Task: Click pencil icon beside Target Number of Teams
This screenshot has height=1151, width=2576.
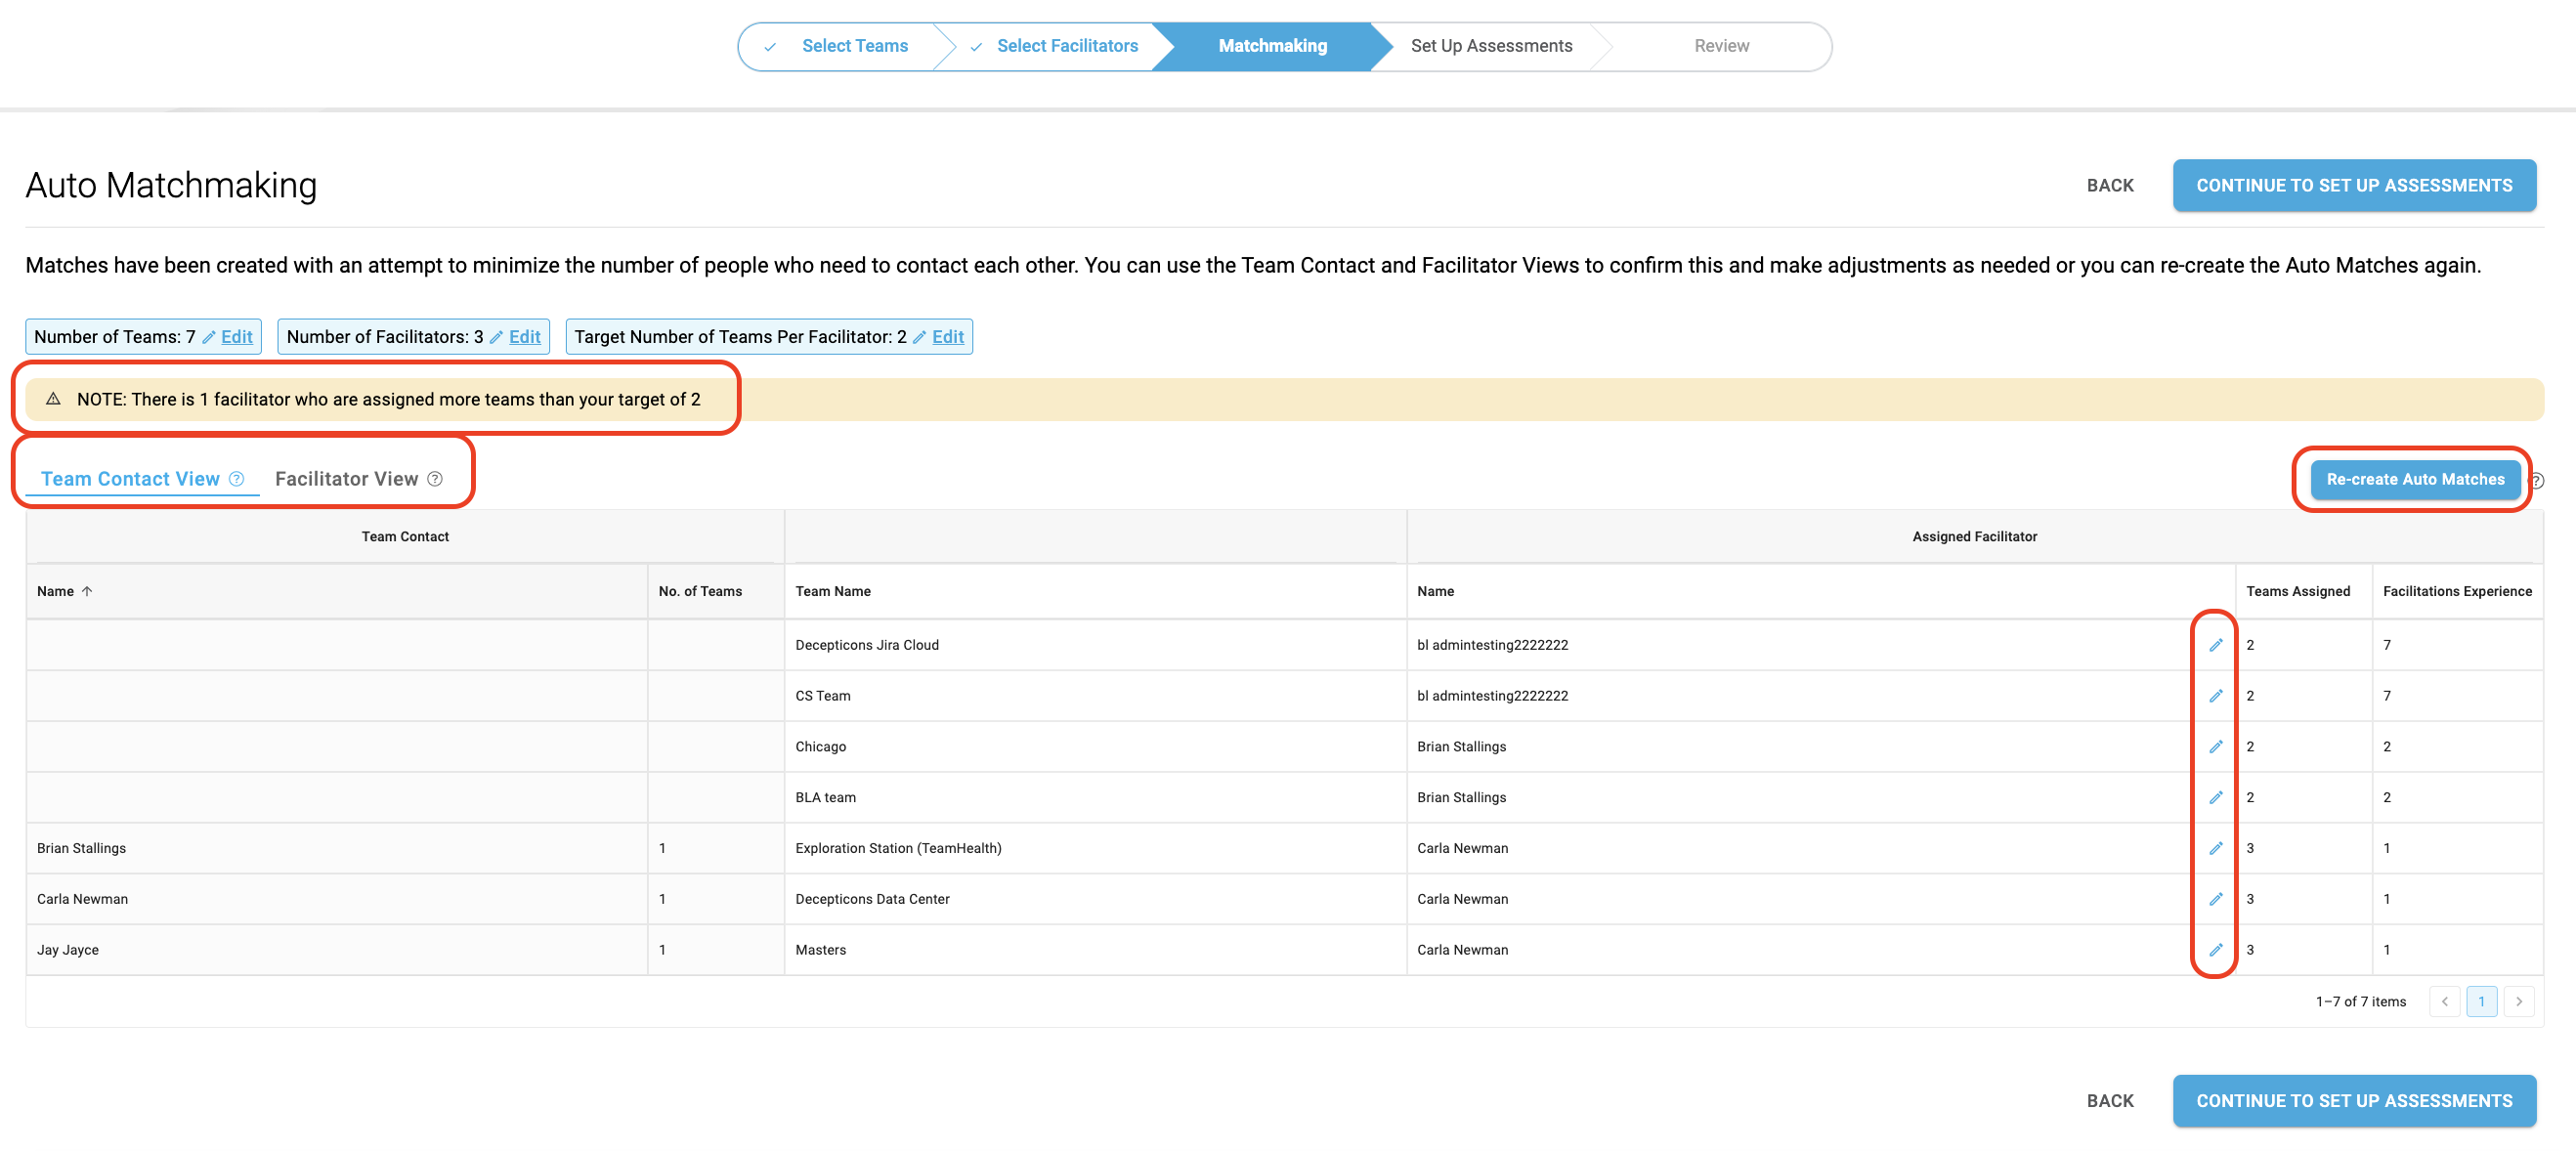Action: coord(920,337)
